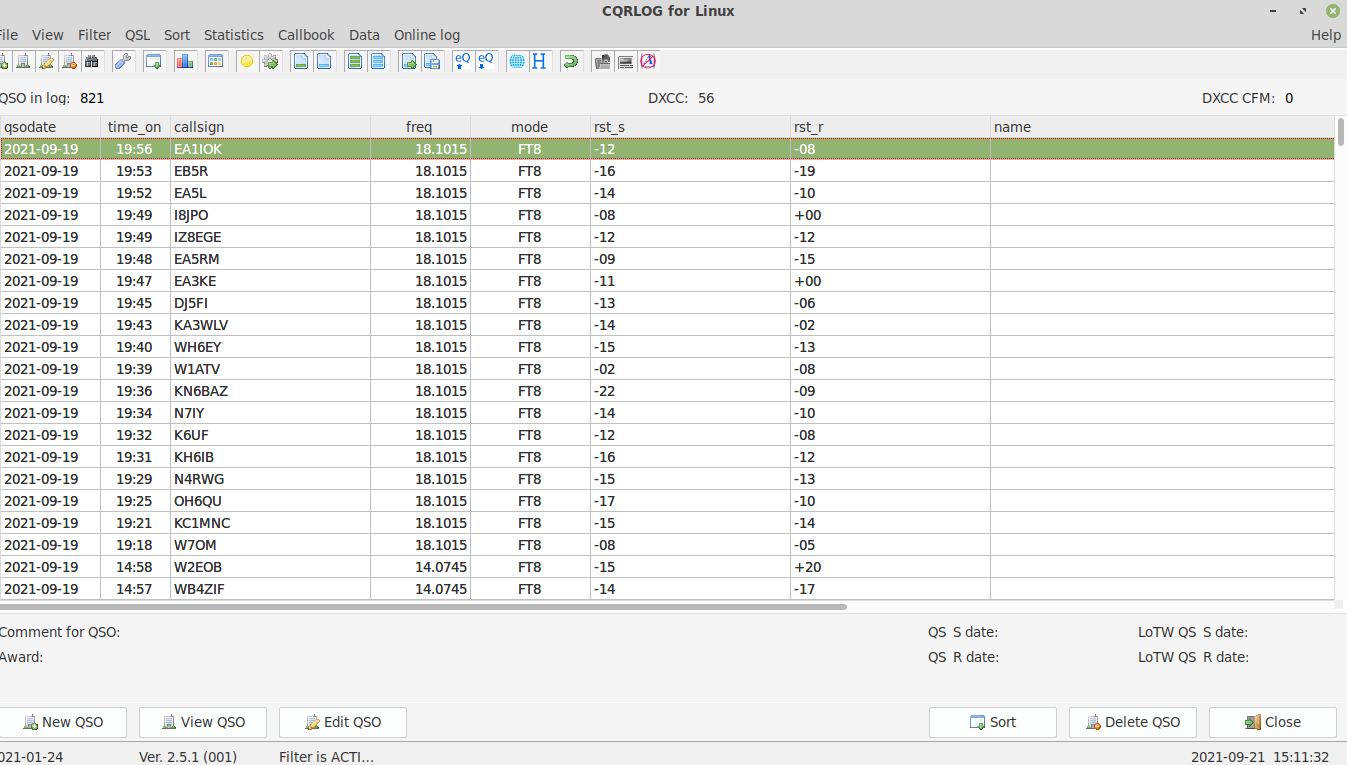Click the Delete QSO toolbar icon with red mark
The width and height of the screenshot is (1347, 765).
point(69,61)
